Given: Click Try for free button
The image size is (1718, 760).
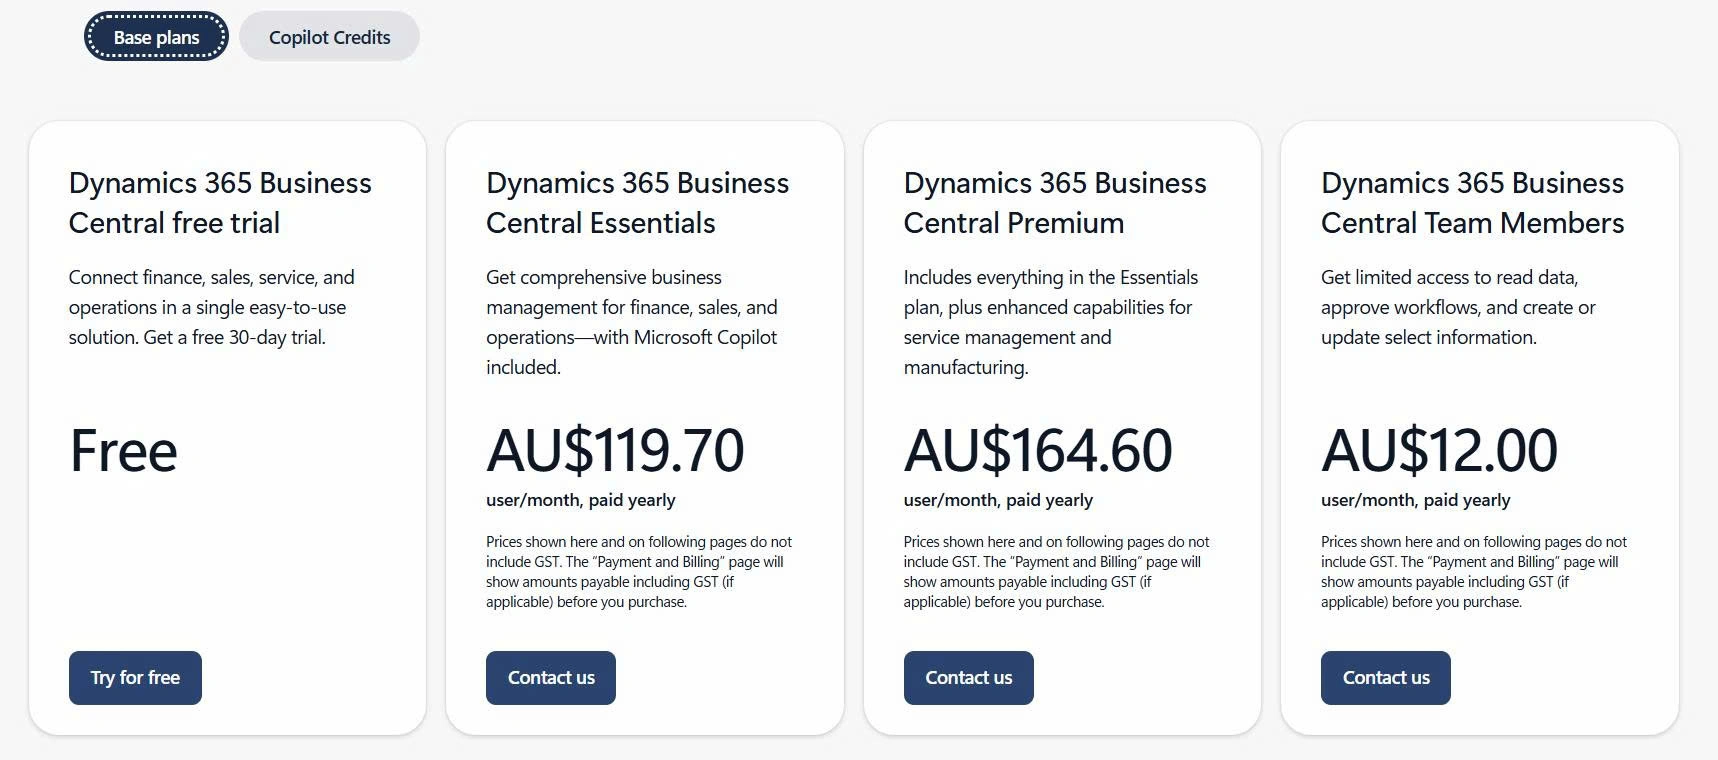Looking at the screenshot, I should (135, 677).
